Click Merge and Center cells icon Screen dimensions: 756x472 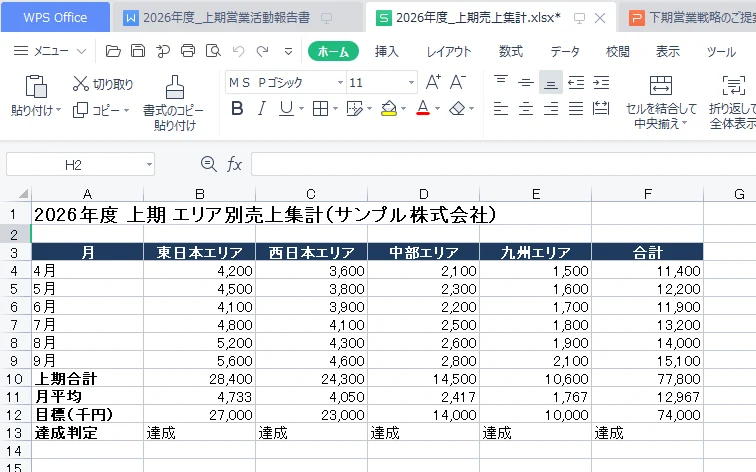661,86
